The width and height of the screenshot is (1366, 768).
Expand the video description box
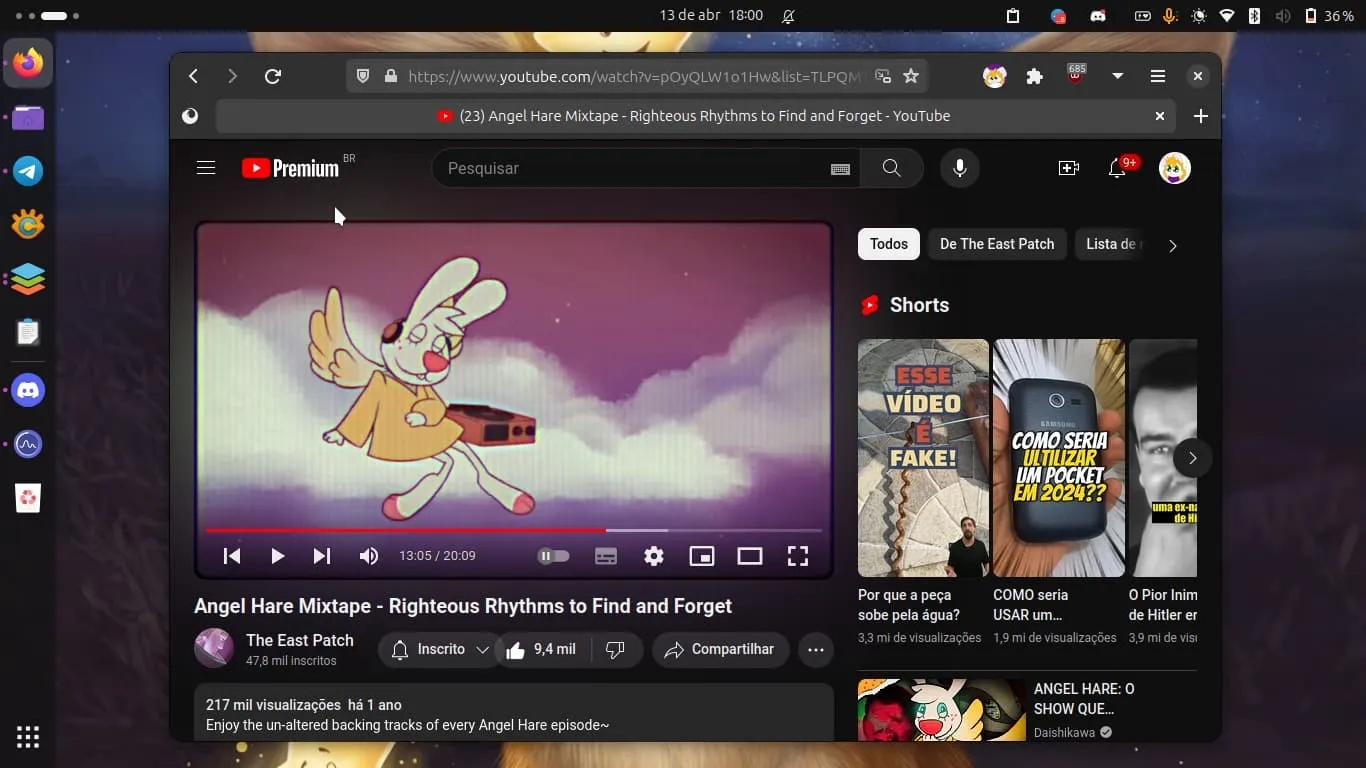(x=514, y=712)
